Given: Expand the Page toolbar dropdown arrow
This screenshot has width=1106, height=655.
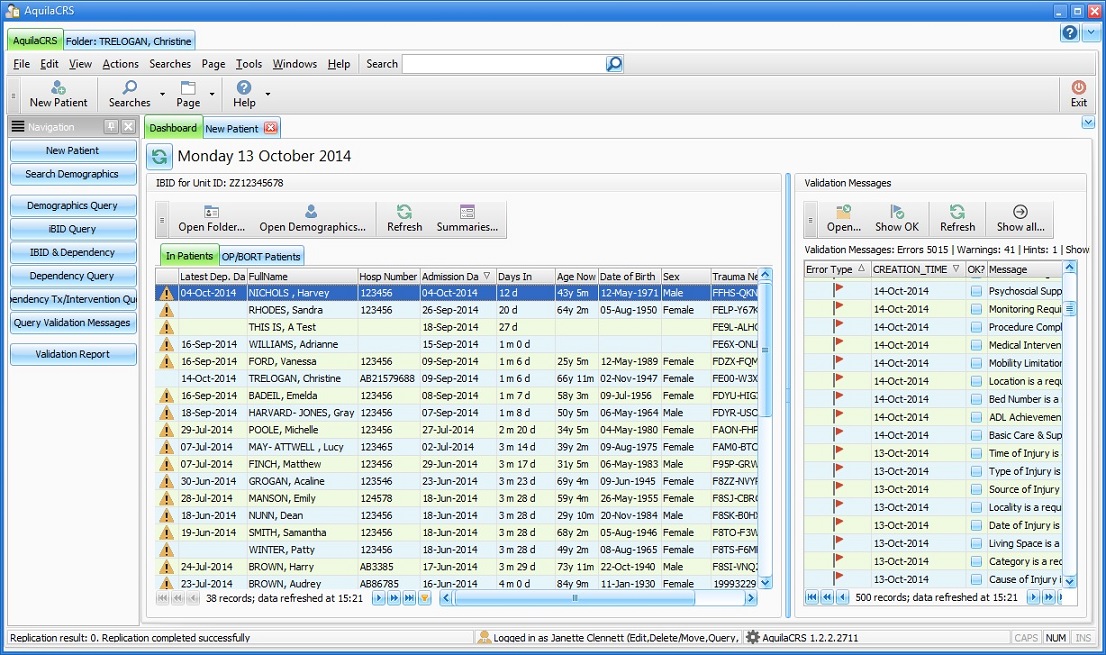Looking at the screenshot, I should (x=212, y=95).
